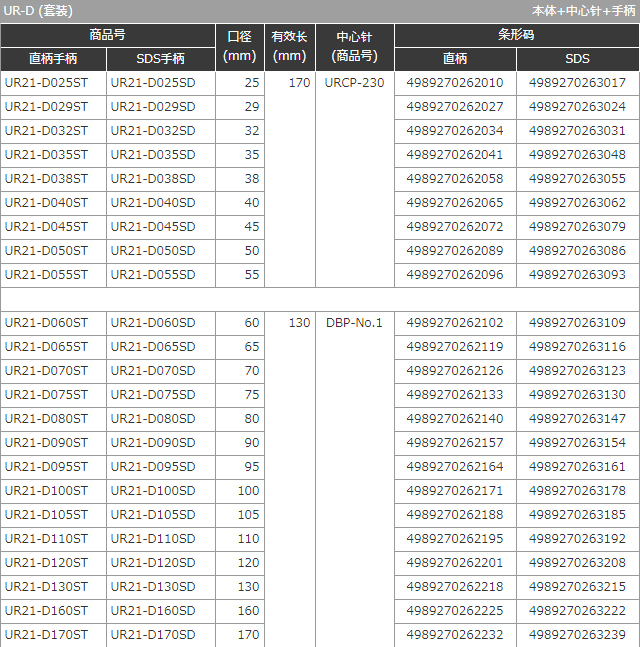
Task: Click the 条形码 column header
Action: [x=516, y=35]
